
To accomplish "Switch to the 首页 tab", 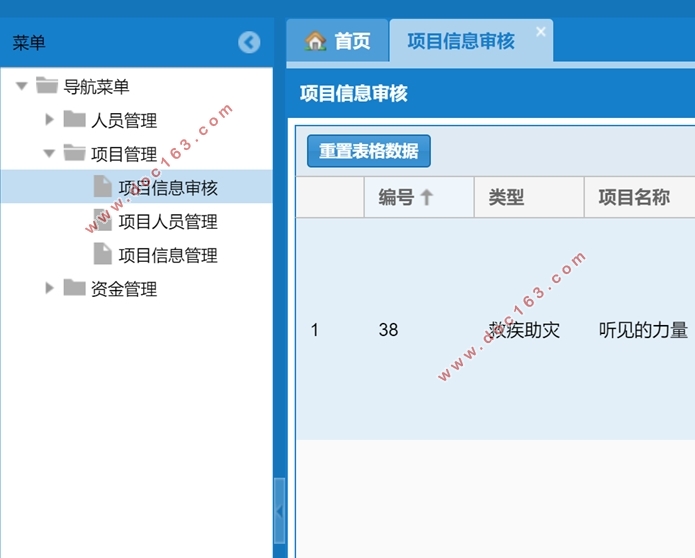I will (x=337, y=41).
